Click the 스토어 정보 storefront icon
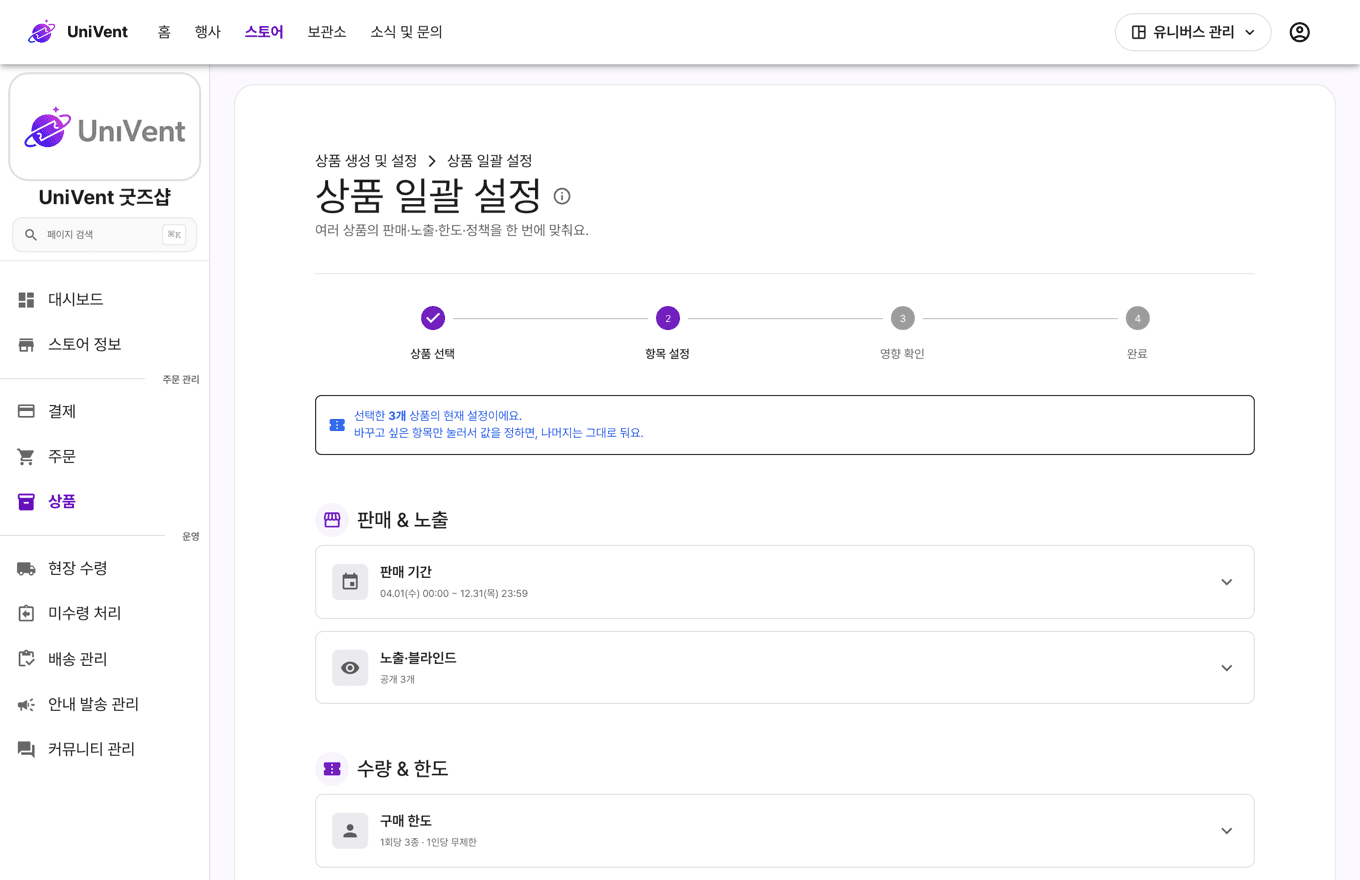Screen dimensions: 1360x880 (x=27, y=345)
